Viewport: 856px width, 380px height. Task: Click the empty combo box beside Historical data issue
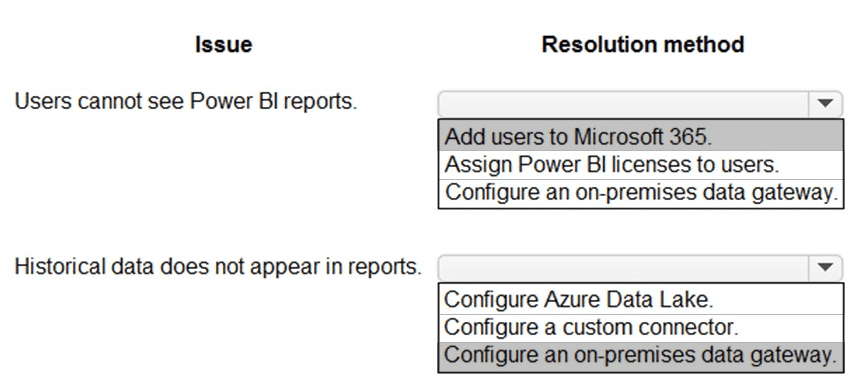point(640,267)
